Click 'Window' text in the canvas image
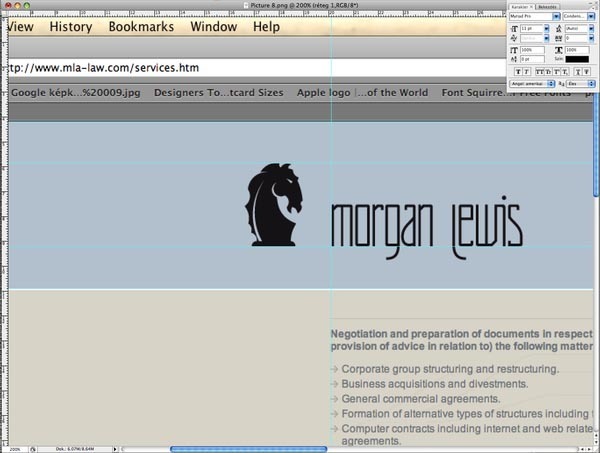Screen dimensions: 600x453 (214, 27)
